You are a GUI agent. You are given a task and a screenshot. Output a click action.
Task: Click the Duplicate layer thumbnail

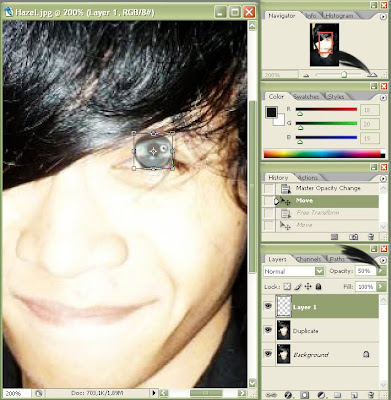[283, 330]
